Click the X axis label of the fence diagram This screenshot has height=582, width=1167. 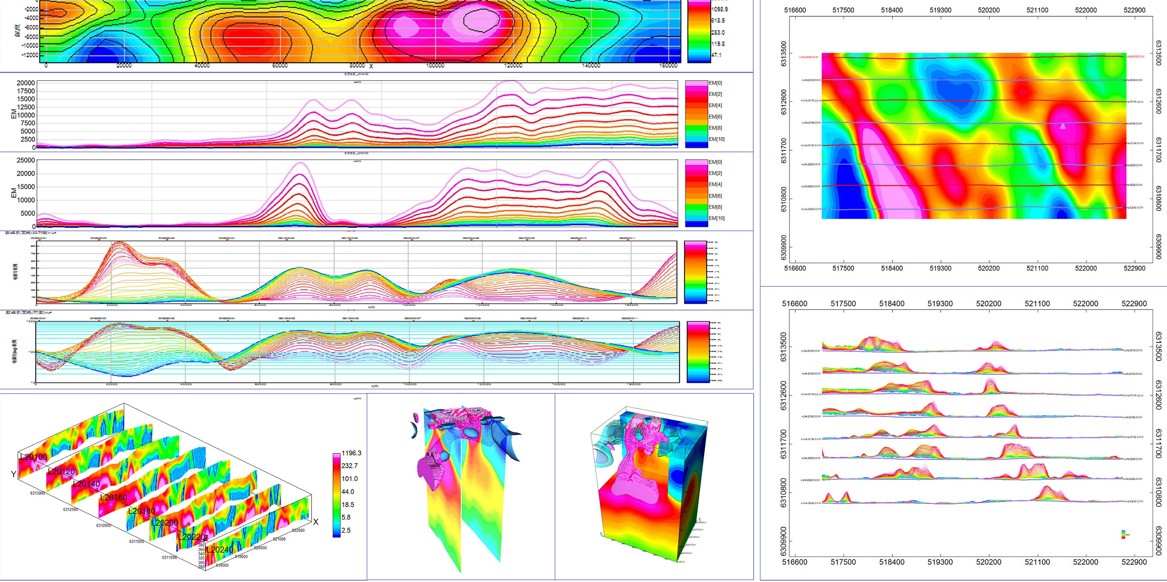coord(315,522)
